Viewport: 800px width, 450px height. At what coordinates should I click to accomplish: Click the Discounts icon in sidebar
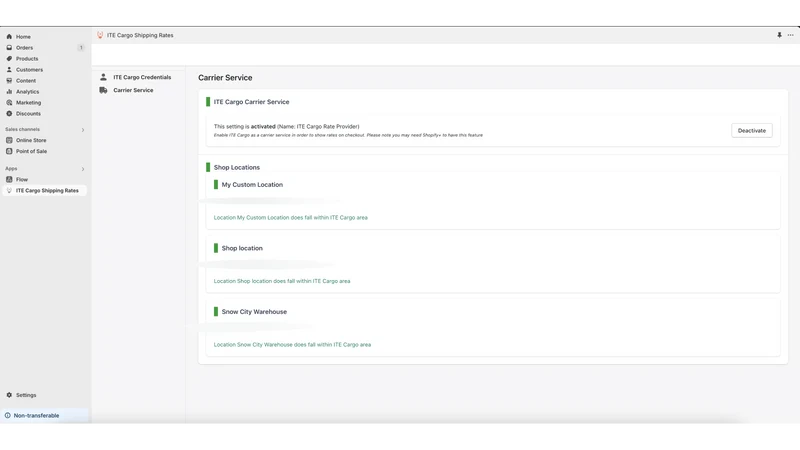(x=9, y=114)
